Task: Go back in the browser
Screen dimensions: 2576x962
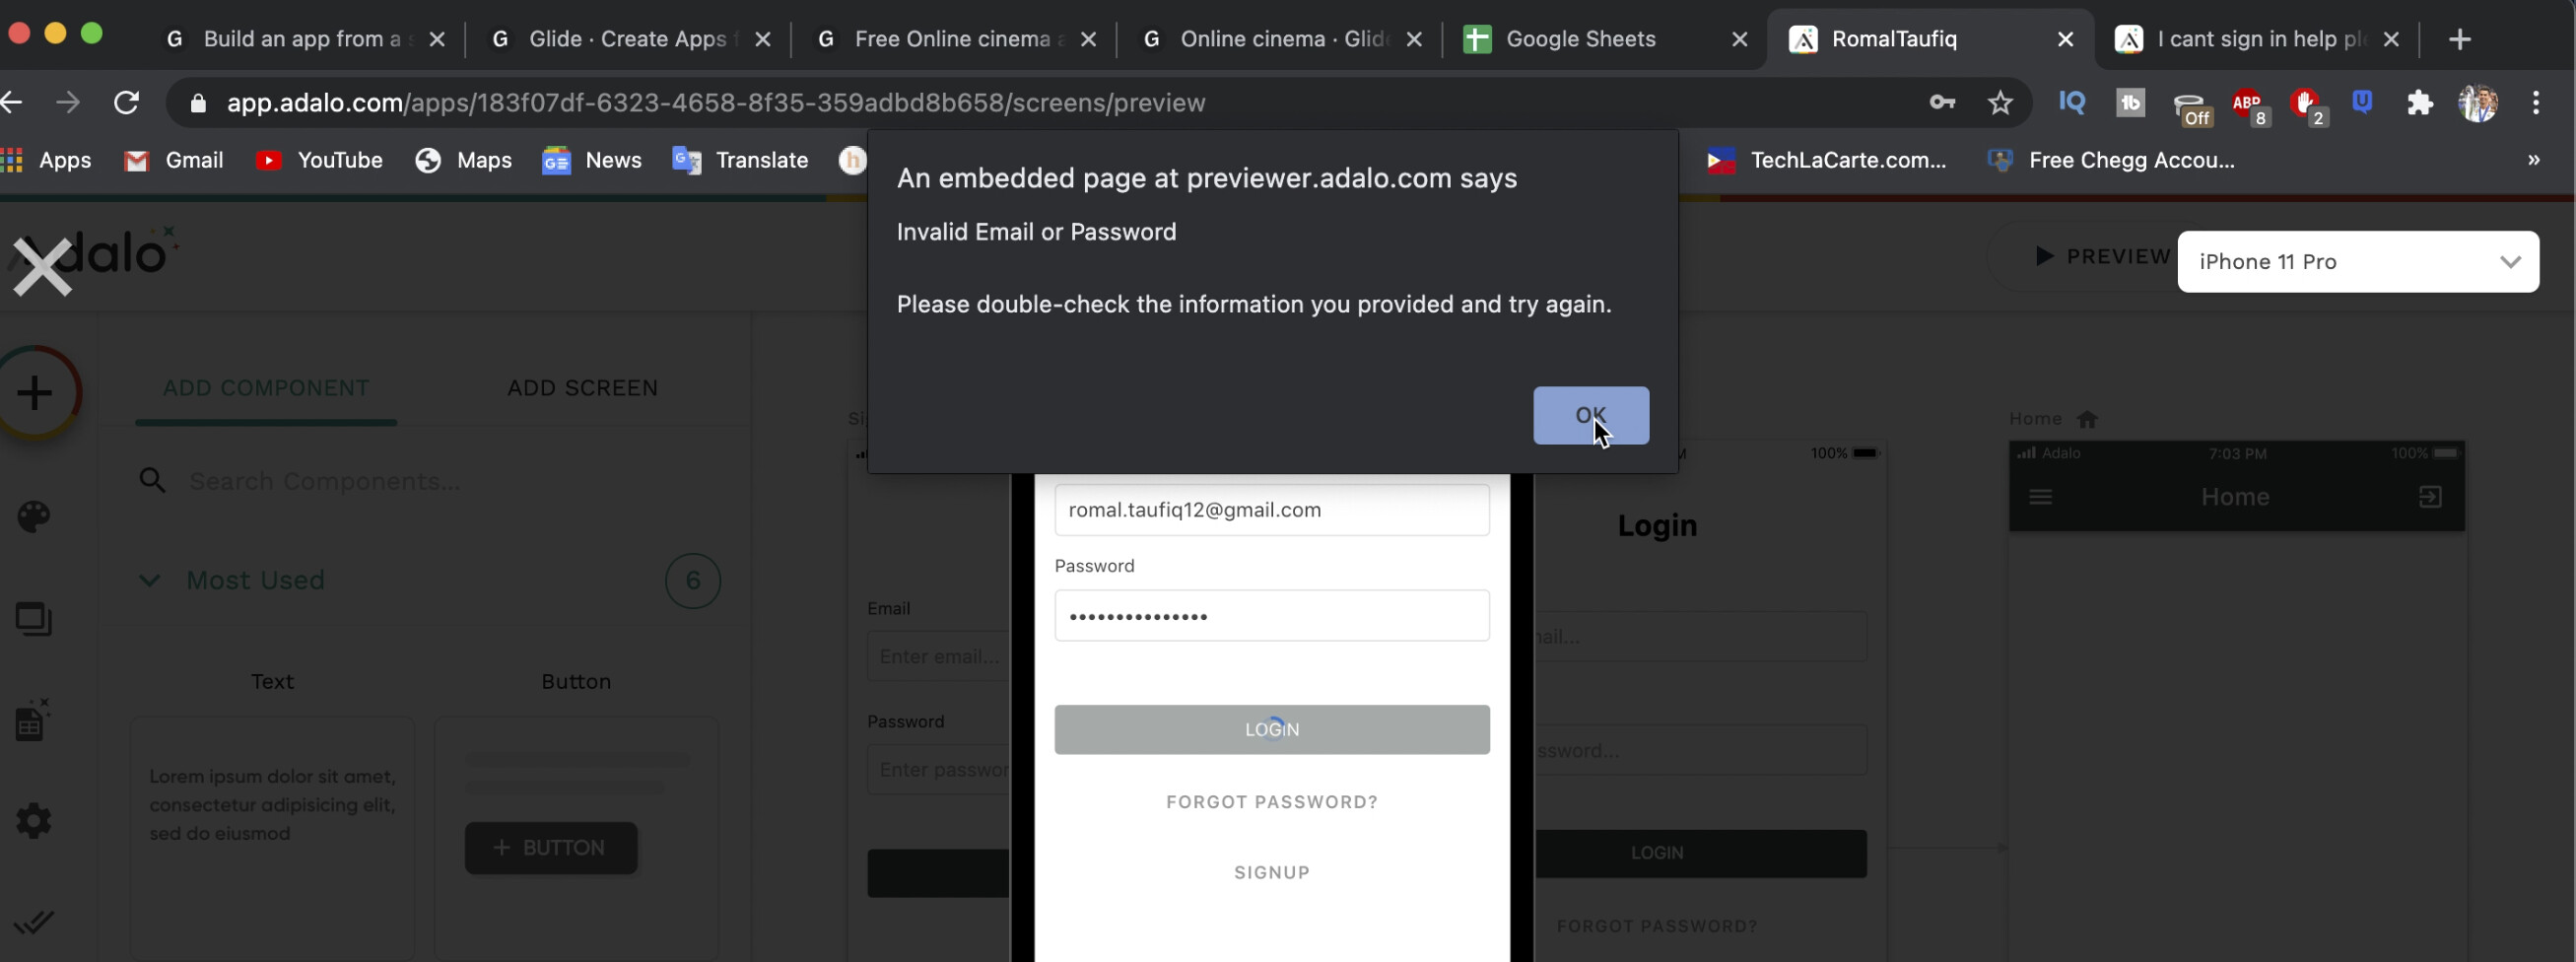Action: coord(12,102)
